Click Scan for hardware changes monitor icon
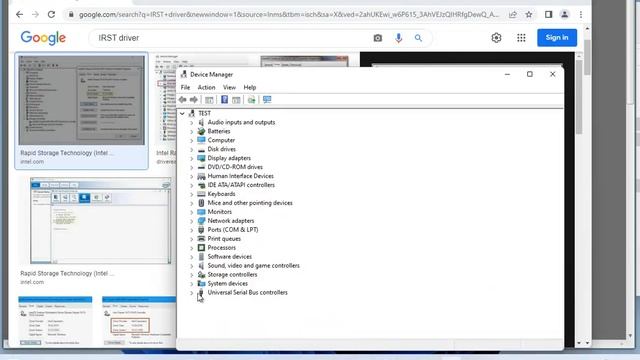The image size is (640, 360). 267,100
